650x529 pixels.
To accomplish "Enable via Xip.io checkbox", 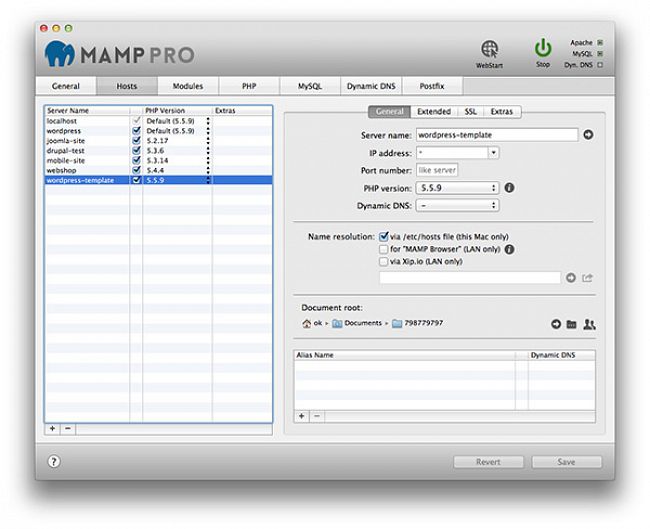I will click(x=383, y=262).
